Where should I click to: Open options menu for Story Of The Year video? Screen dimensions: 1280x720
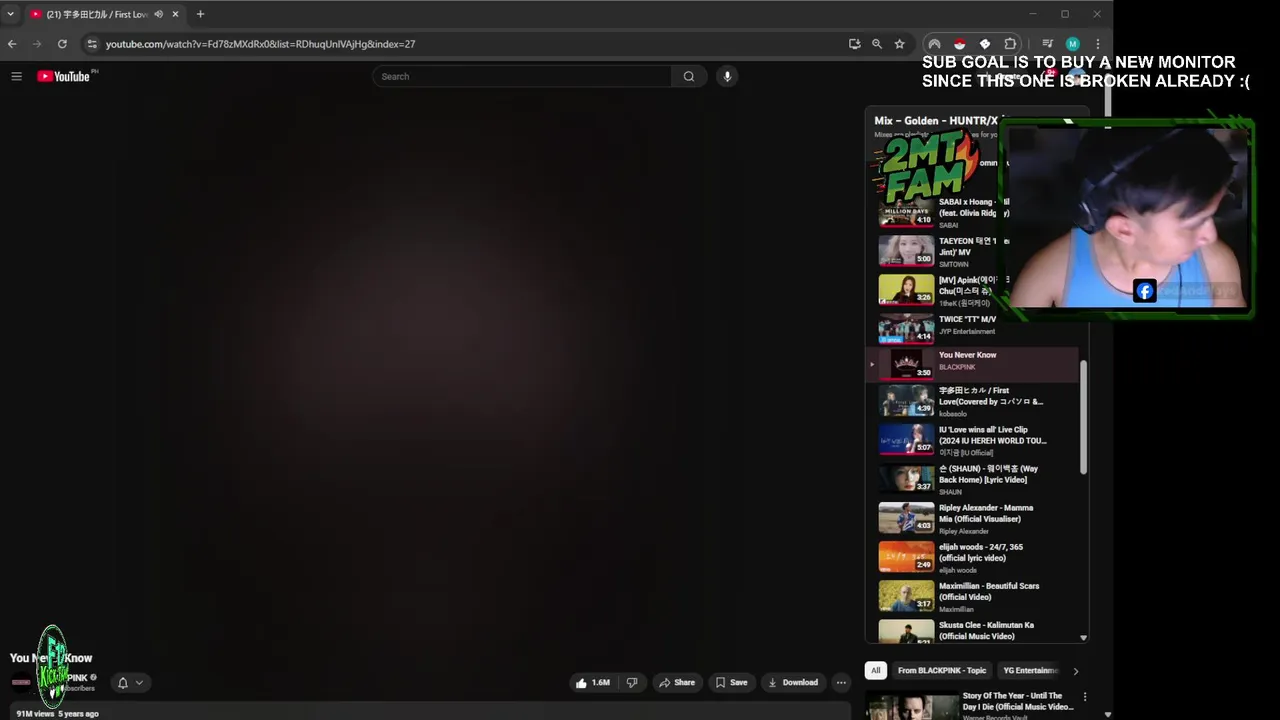[x=1085, y=697]
